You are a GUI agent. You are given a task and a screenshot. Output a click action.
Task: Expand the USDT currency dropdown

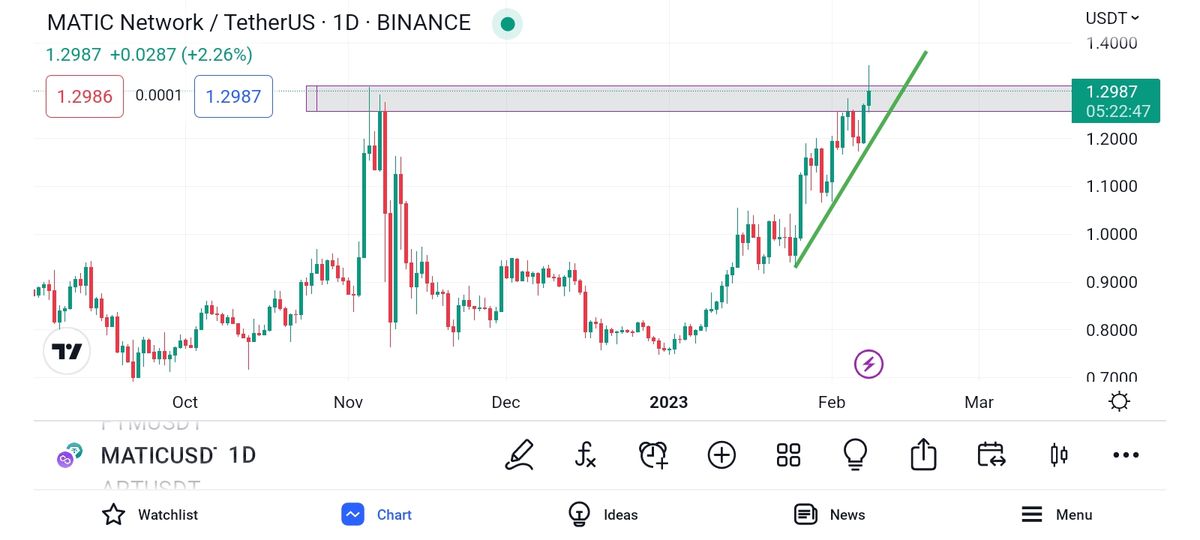pyautogui.click(x=1112, y=17)
